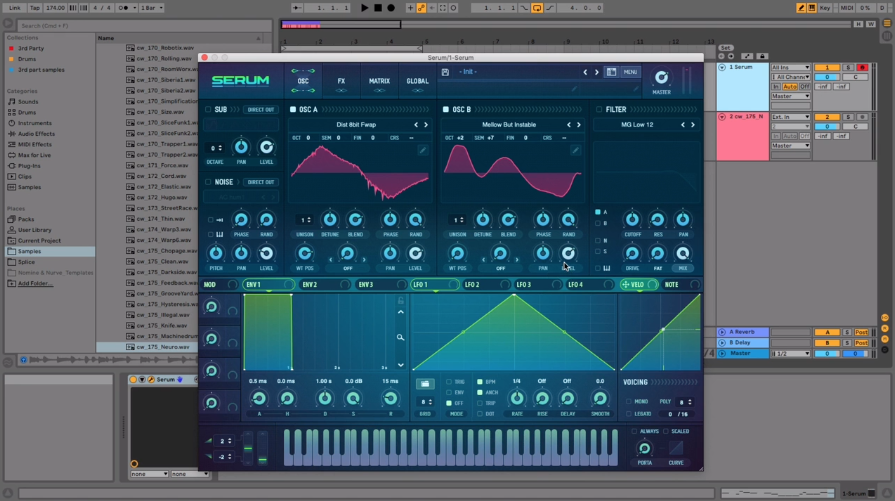
Task: Click the envelope lock icon
Action: point(401,300)
